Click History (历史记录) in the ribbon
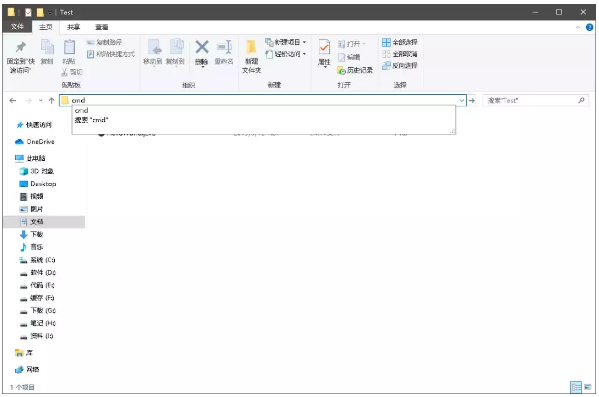Screen dimensions: 599x397 tap(355, 70)
